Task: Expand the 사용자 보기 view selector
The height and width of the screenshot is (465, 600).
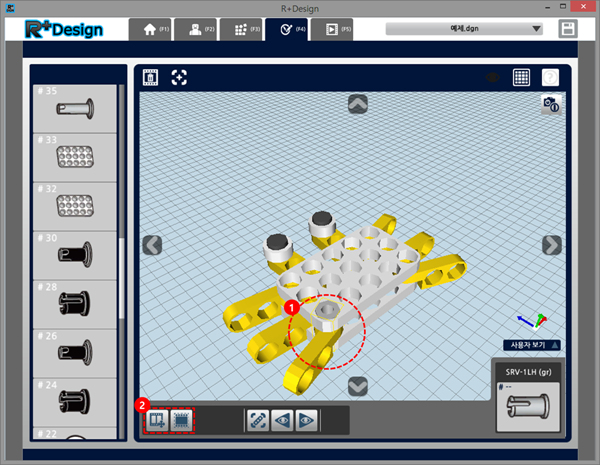Action: click(531, 345)
